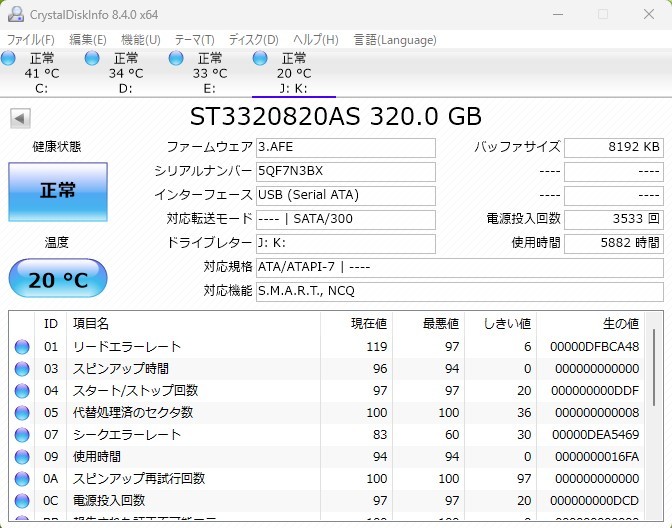672x528 pixels.
Task: Click status orb for シークエラーレート row
Action: pos(22,435)
